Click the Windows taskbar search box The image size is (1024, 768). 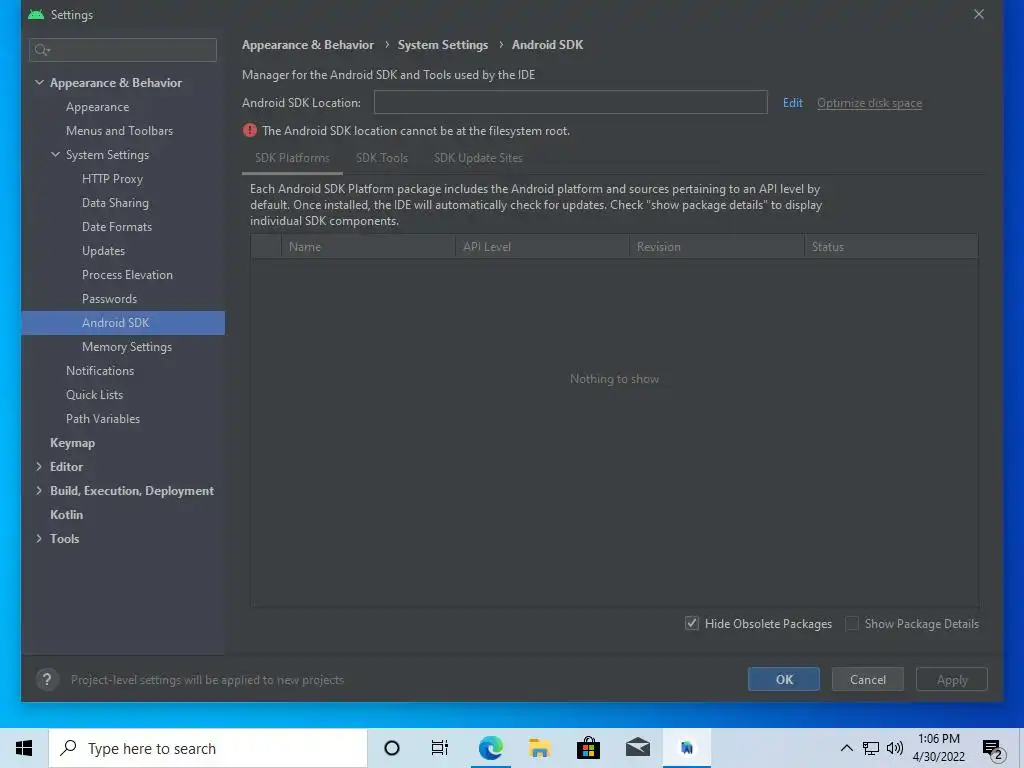point(208,748)
